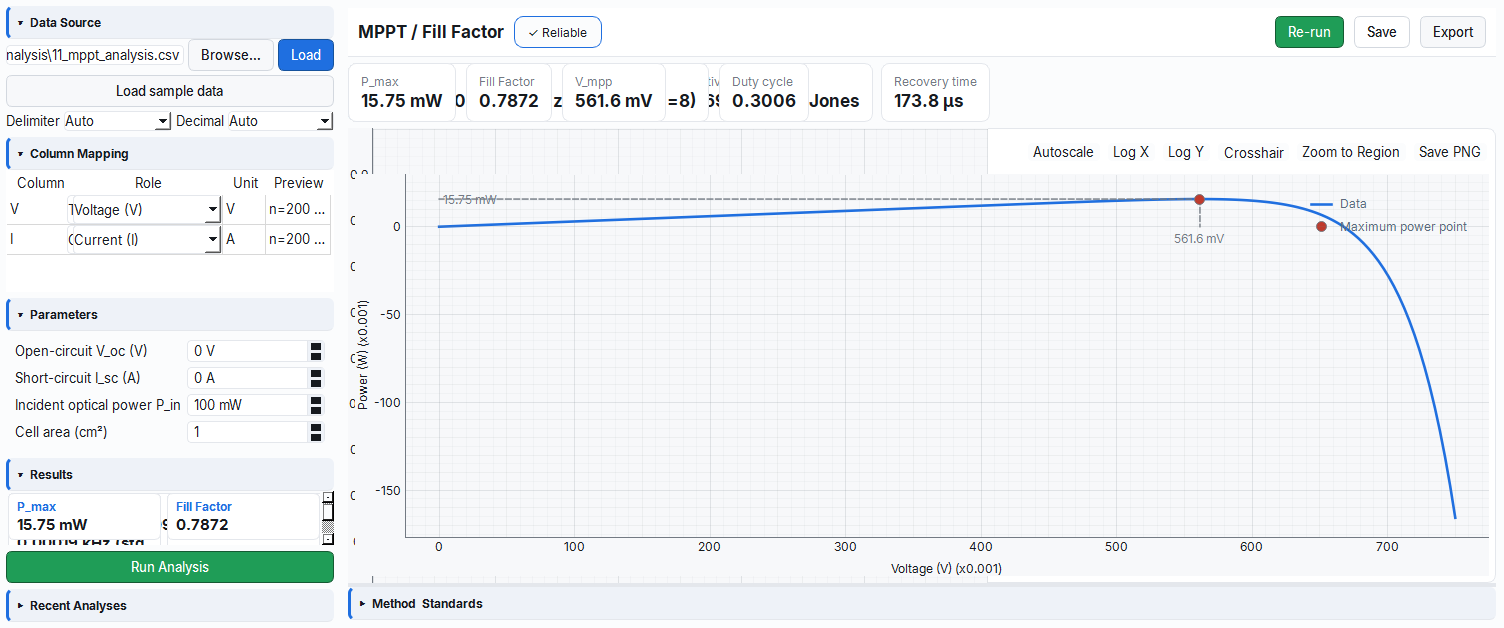Toggle the Maximum power point legend entry

[1391, 227]
